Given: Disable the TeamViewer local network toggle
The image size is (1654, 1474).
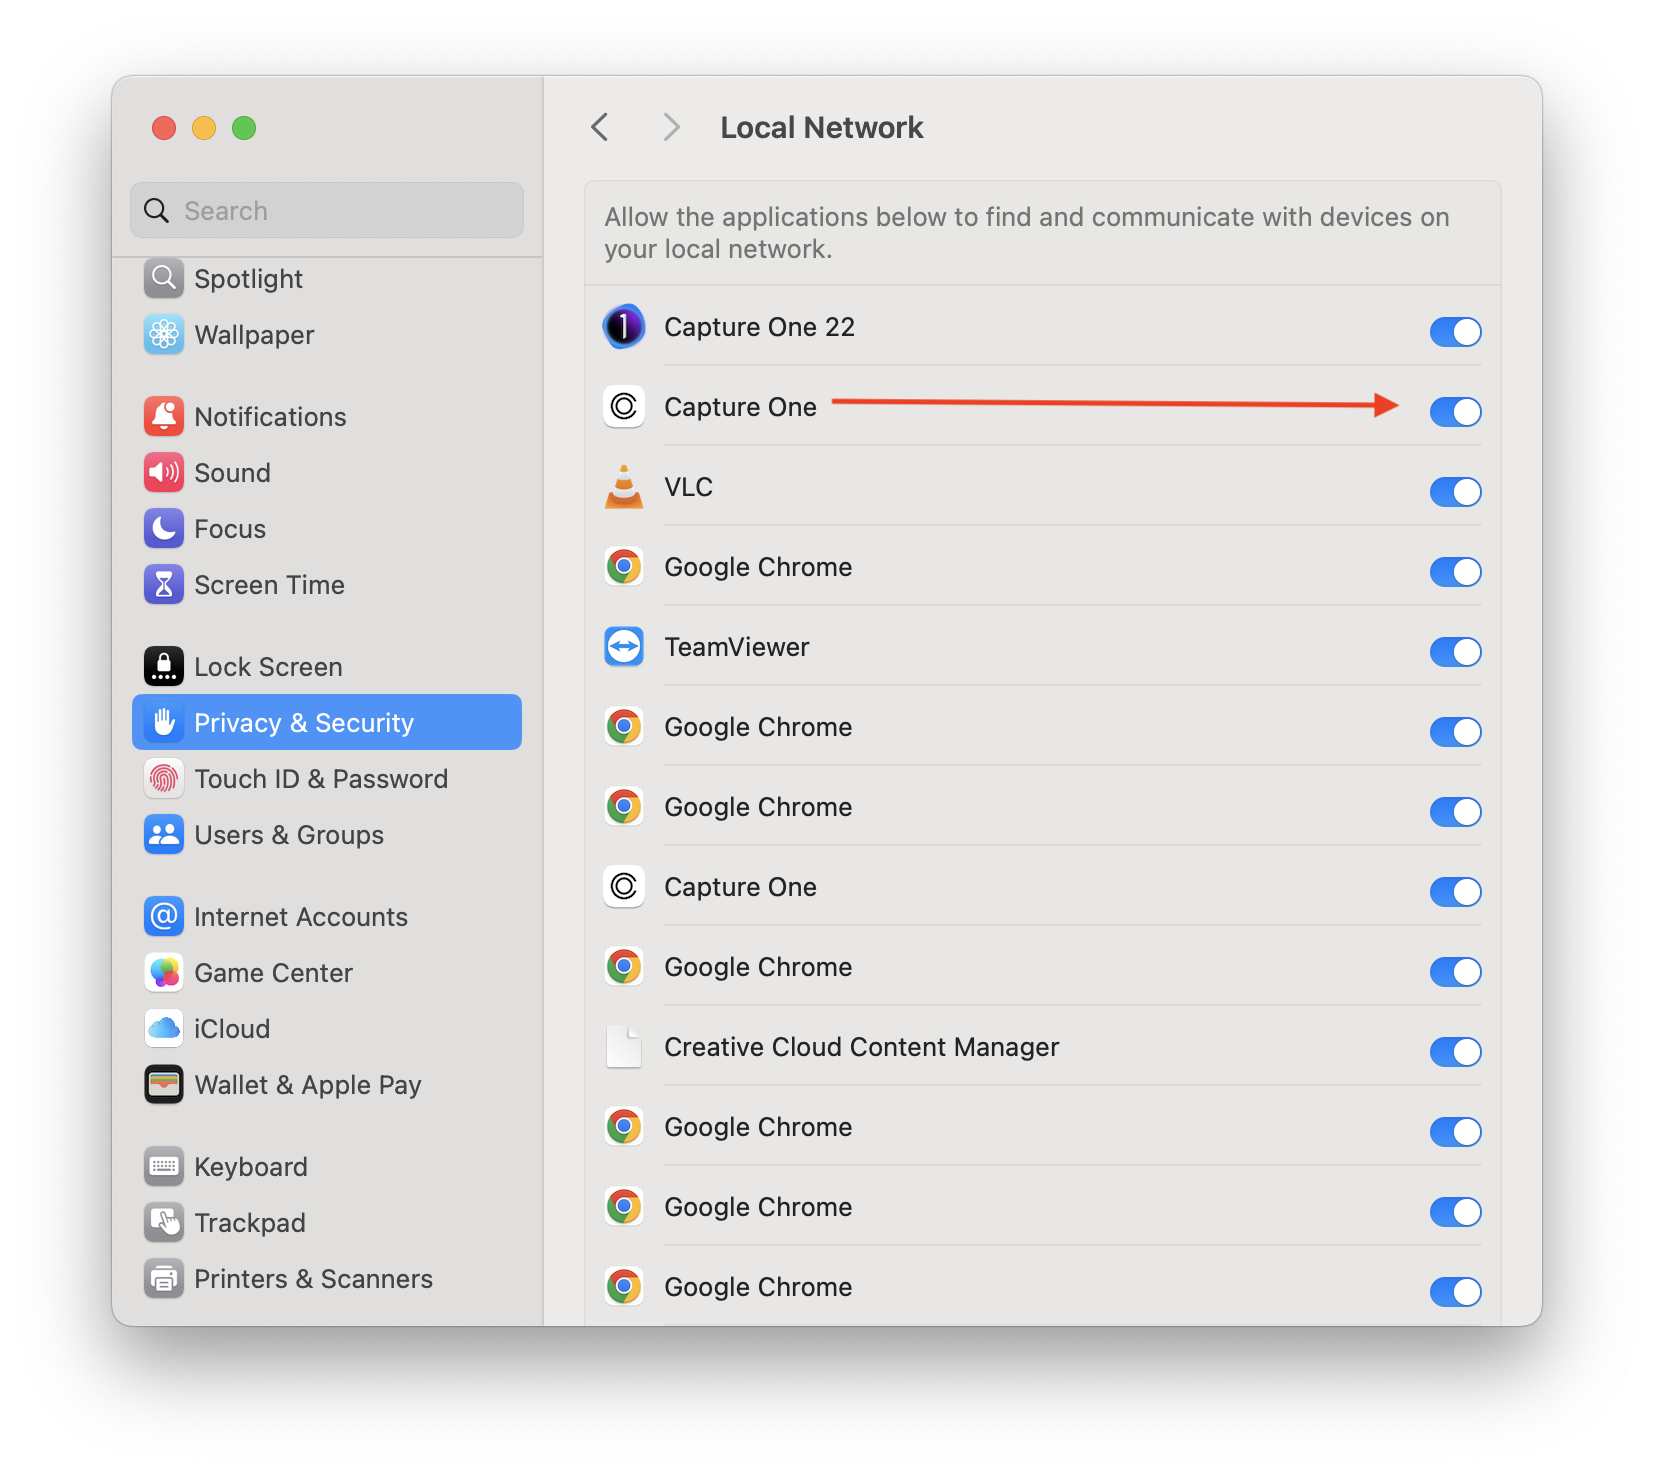Looking at the screenshot, I should pyautogui.click(x=1455, y=651).
